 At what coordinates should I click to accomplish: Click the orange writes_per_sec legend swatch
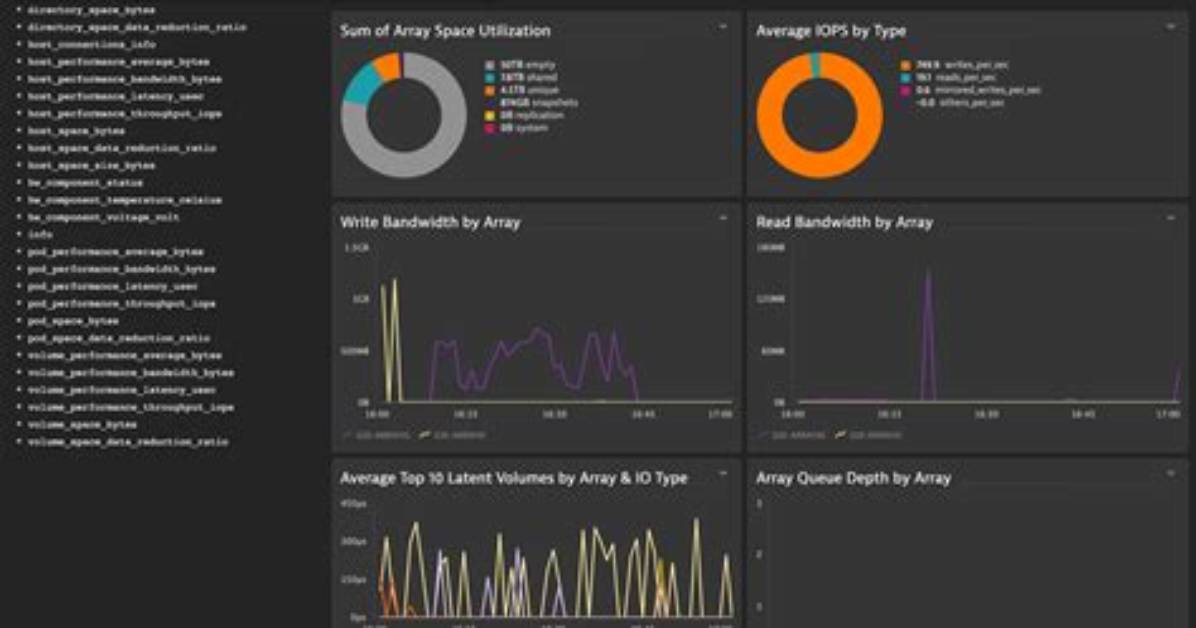pos(905,66)
